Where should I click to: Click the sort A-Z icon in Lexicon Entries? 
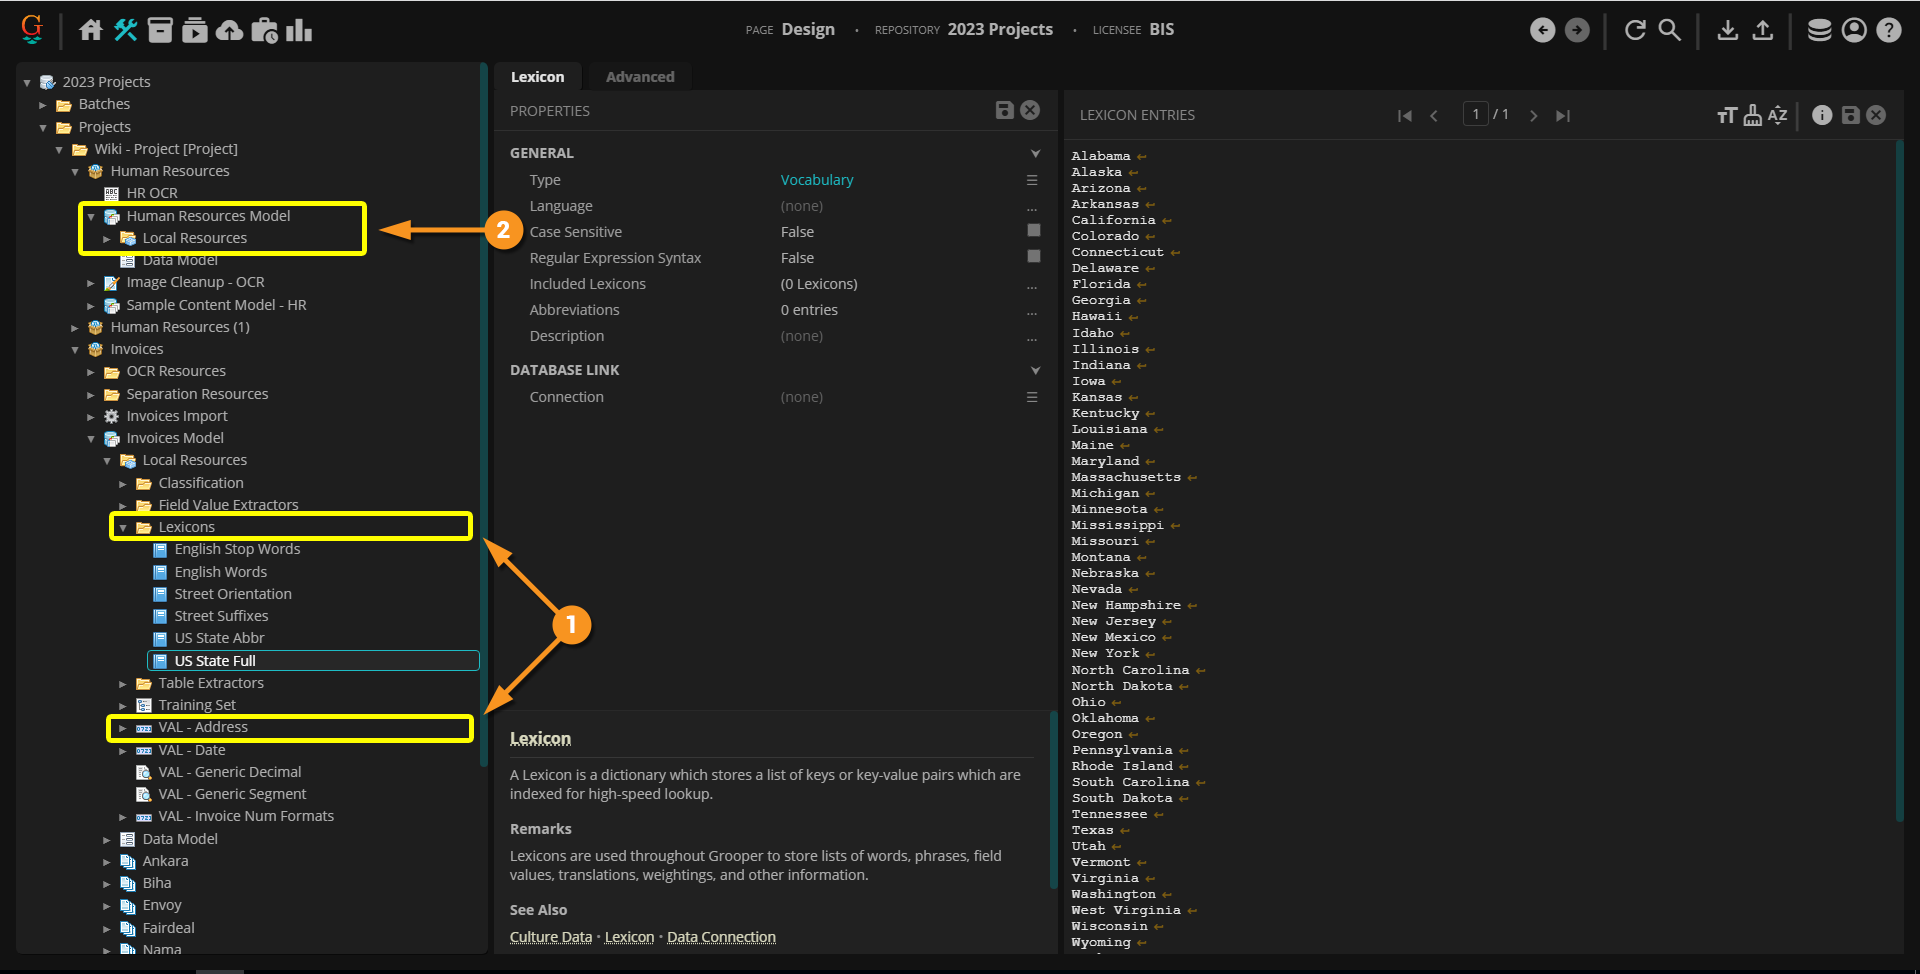click(1777, 115)
